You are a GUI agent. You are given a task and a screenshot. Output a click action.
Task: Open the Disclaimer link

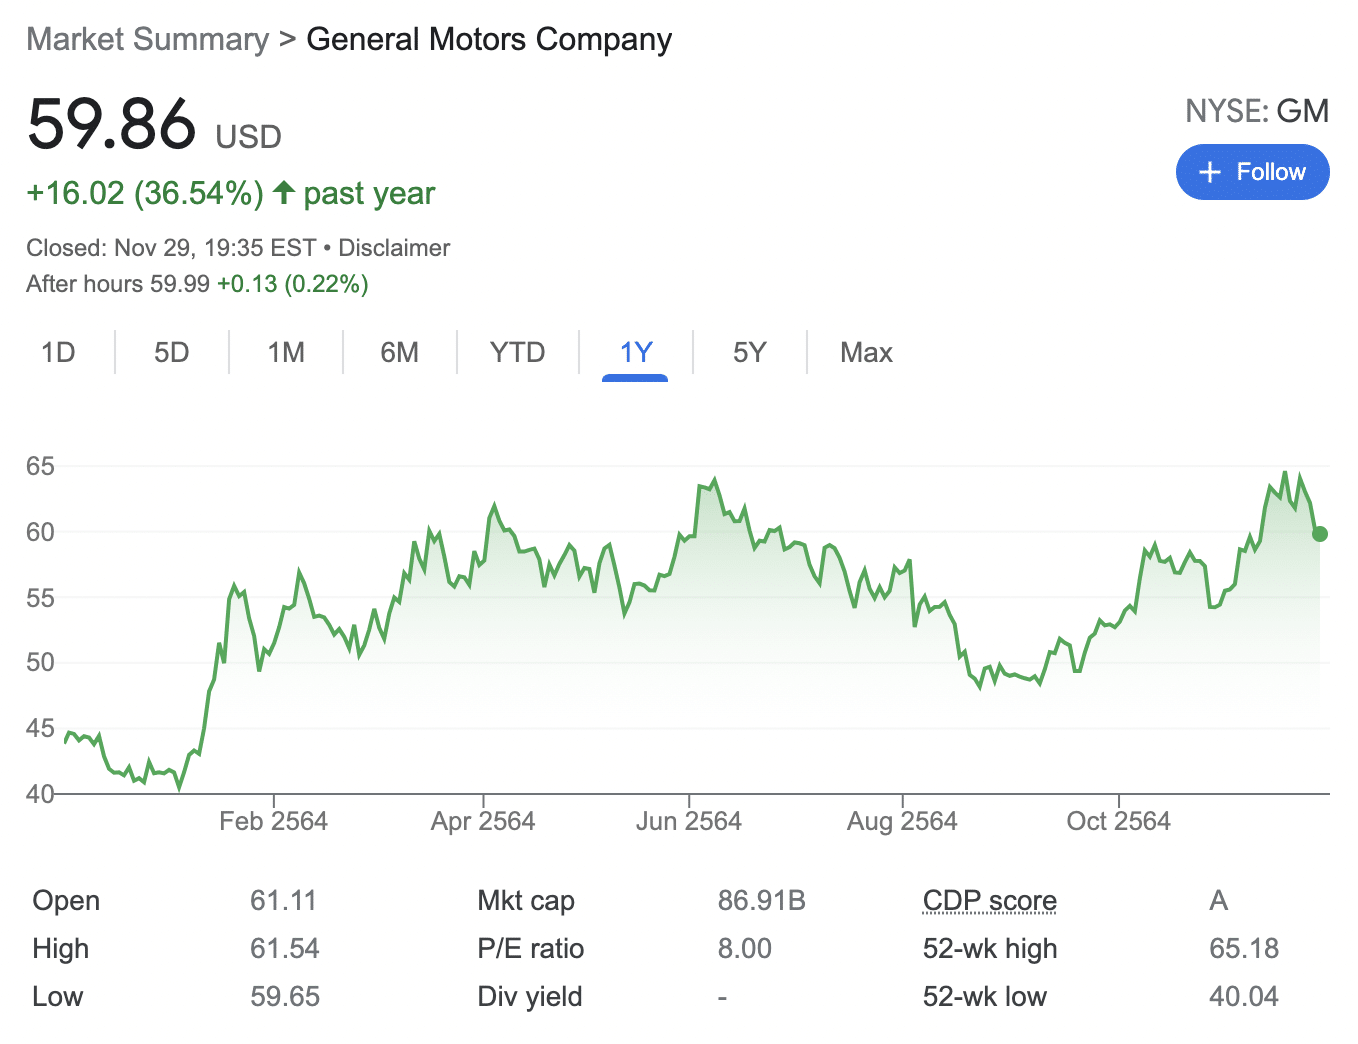coord(394,248)
